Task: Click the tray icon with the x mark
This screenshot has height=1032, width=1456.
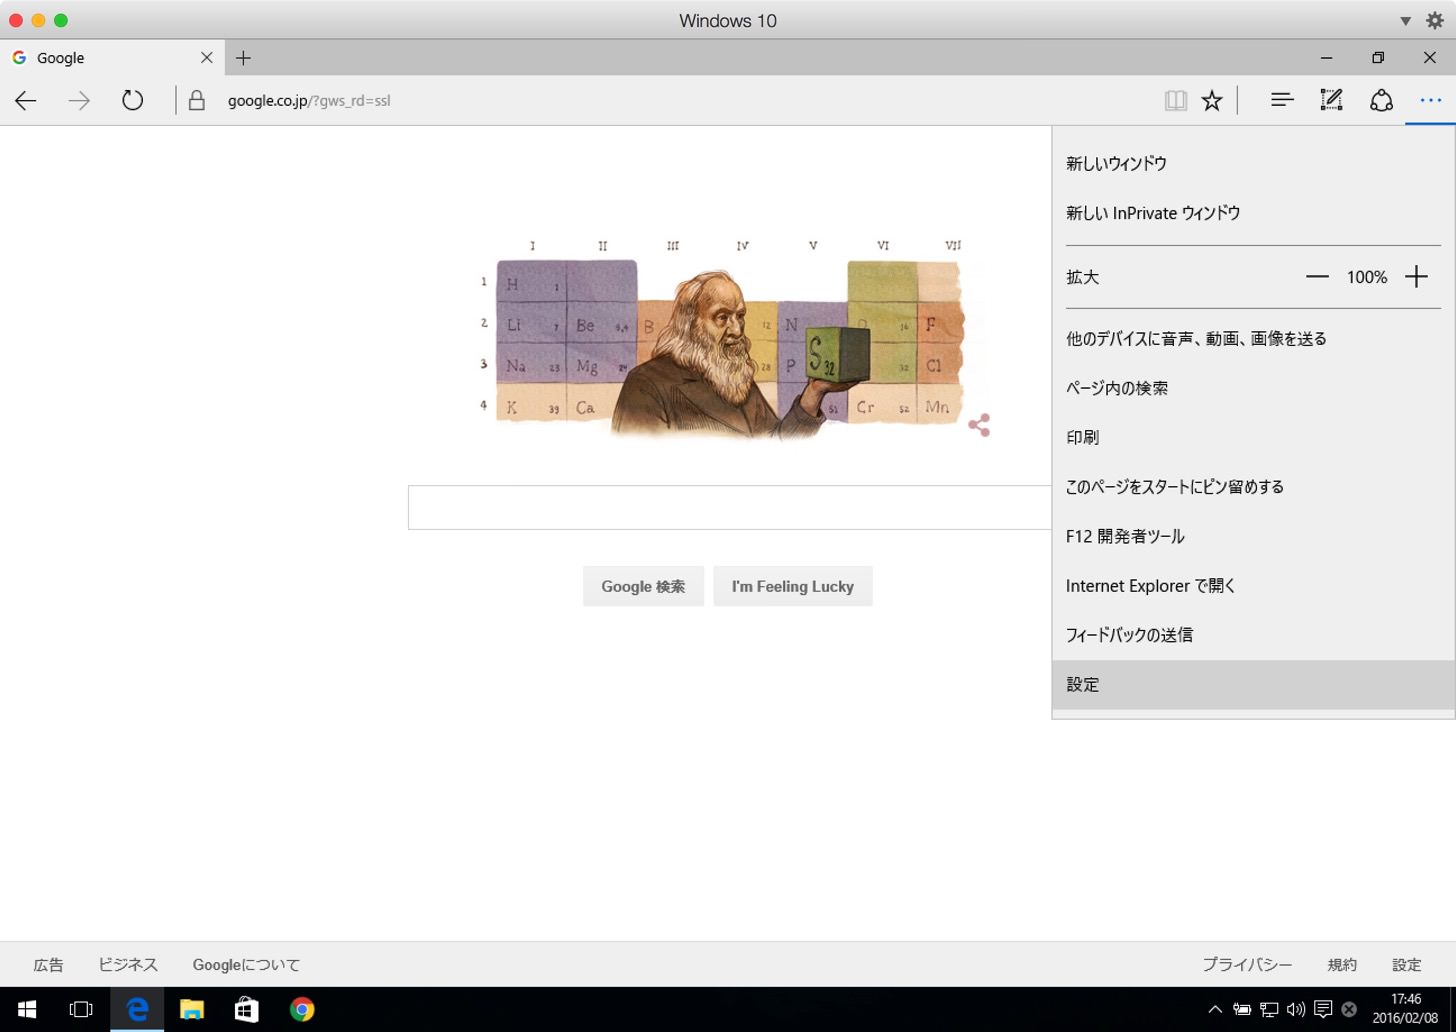Action: 1349,1009
